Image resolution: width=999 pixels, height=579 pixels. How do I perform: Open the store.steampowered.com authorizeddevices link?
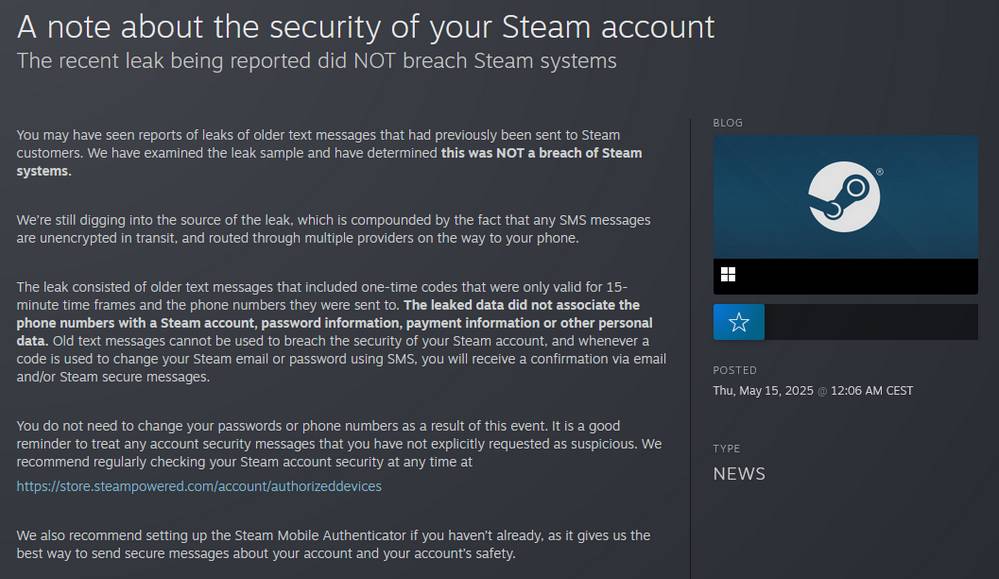[x=199, y=486]
